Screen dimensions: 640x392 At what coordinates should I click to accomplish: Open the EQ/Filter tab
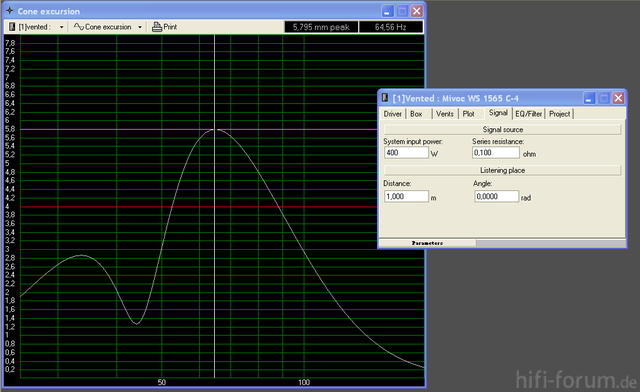coord(529,114)
